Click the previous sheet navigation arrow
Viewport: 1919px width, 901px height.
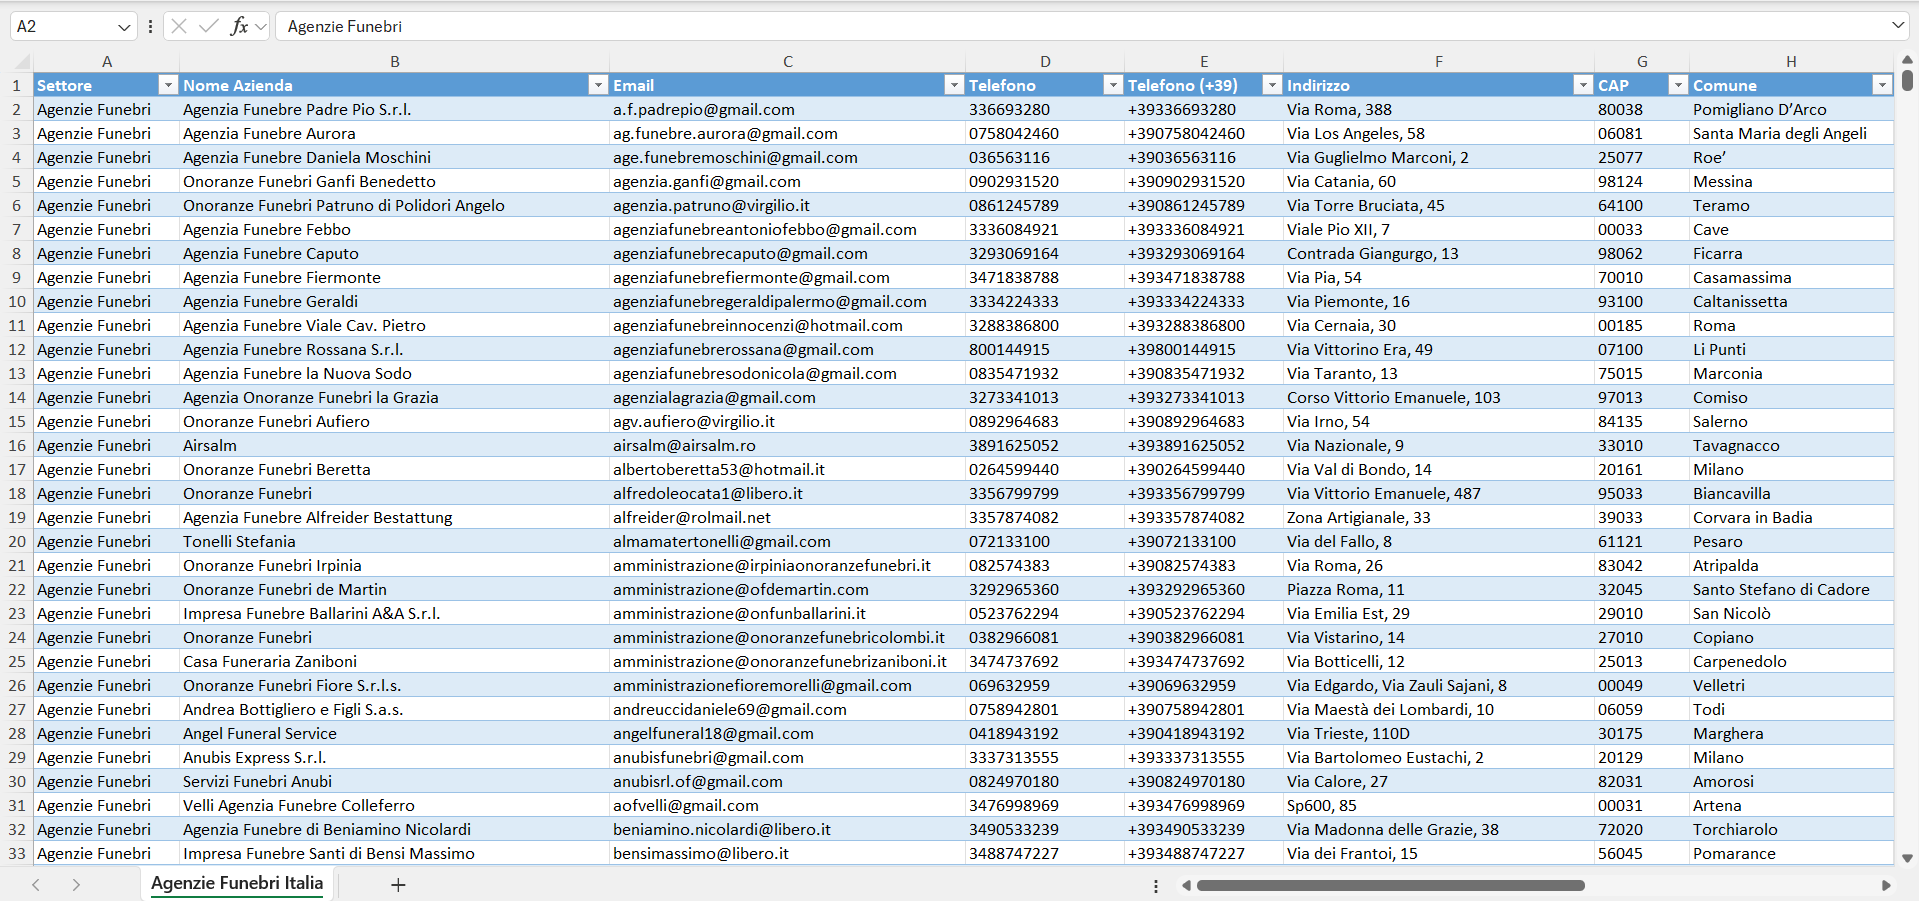36,885
